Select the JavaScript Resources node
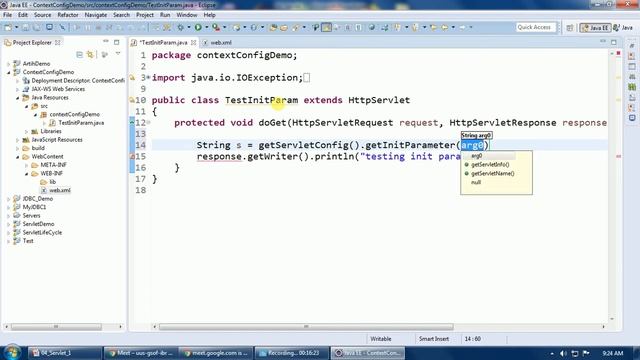This screenshot has width=640, height=360. (x=57, y=140)
